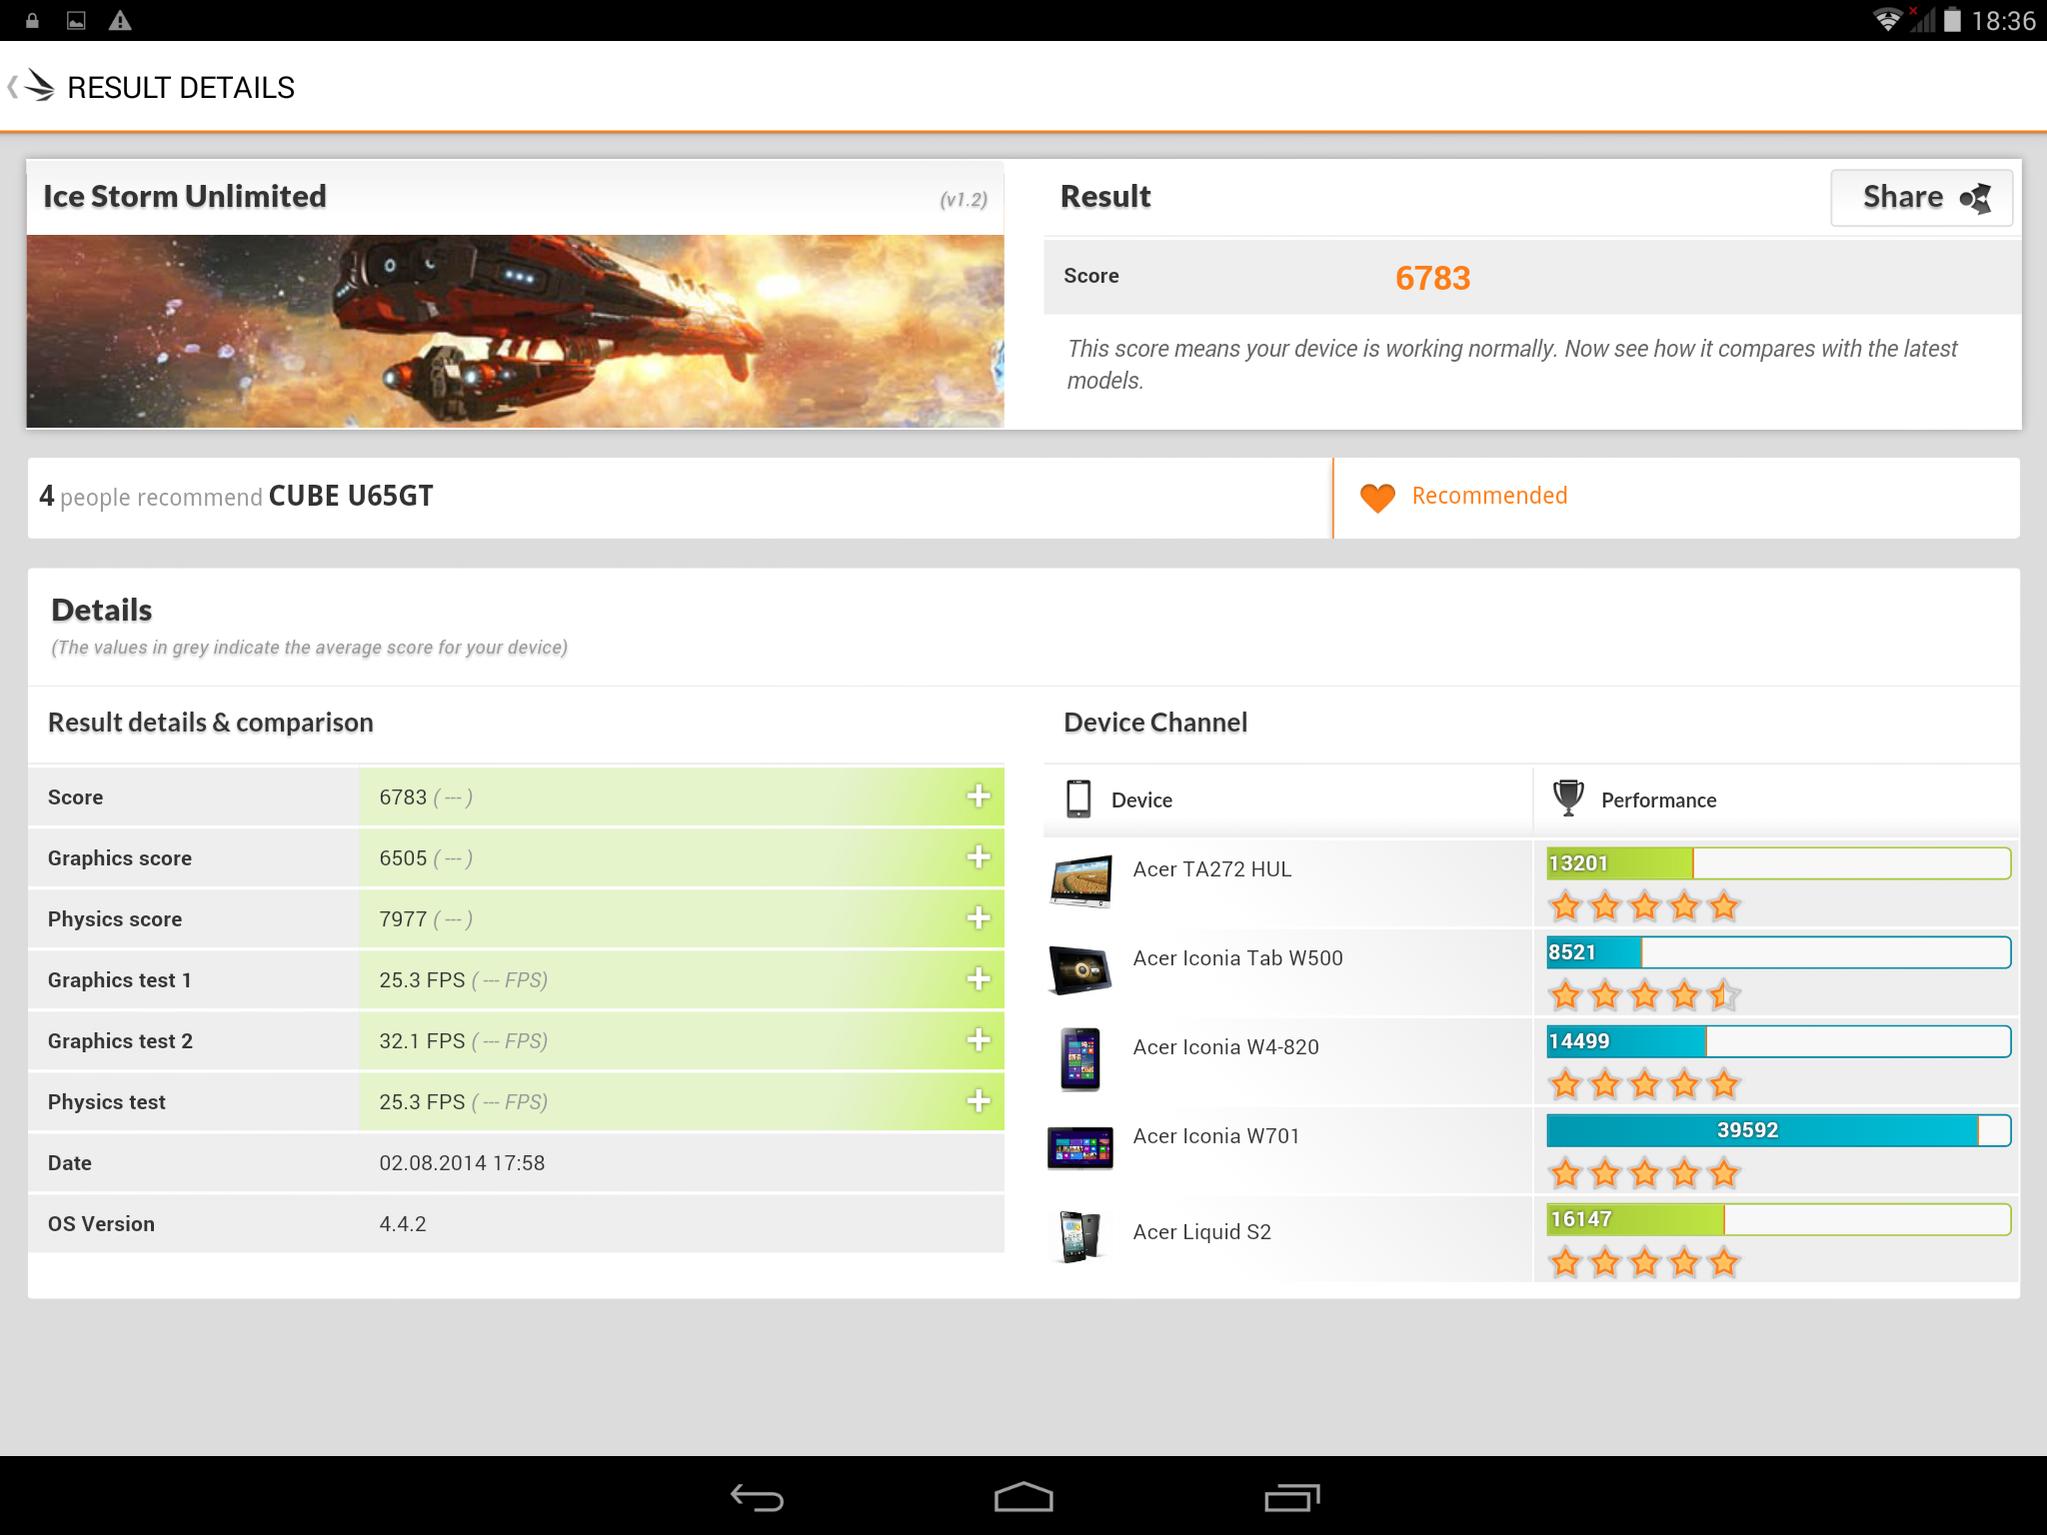Expand the Score row plus icon
This screenshot has height=1535, width=2047.
pyautogui.click(x=978, y=796)
